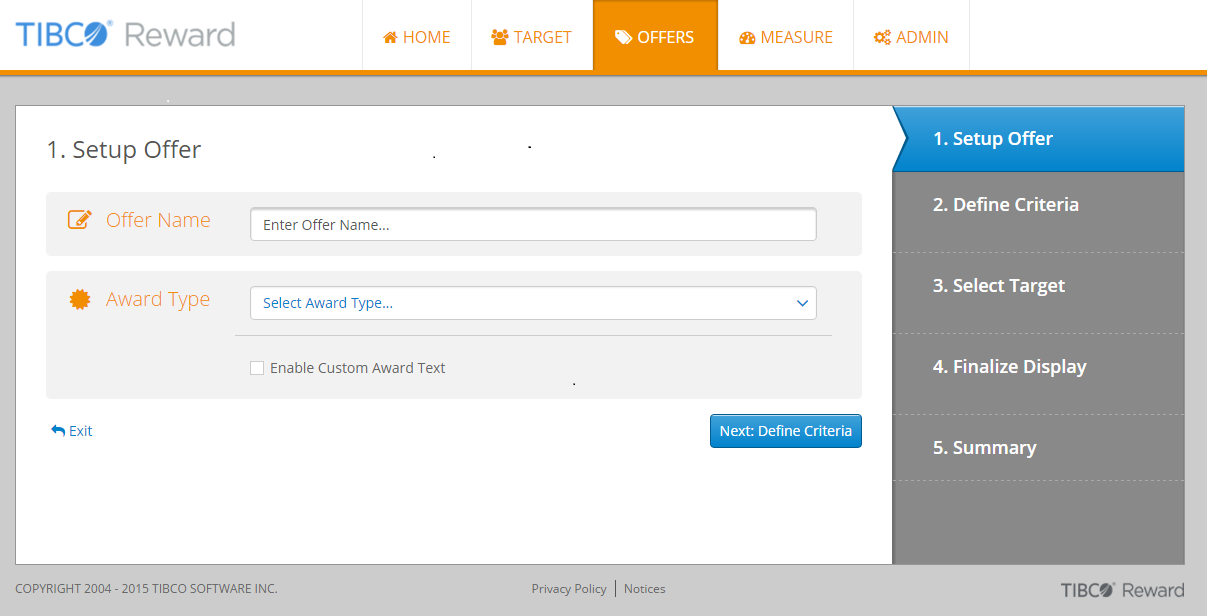Open step 4. Finalize Display
Screen dimensions: 1207x616
[x=1038, y=374]
